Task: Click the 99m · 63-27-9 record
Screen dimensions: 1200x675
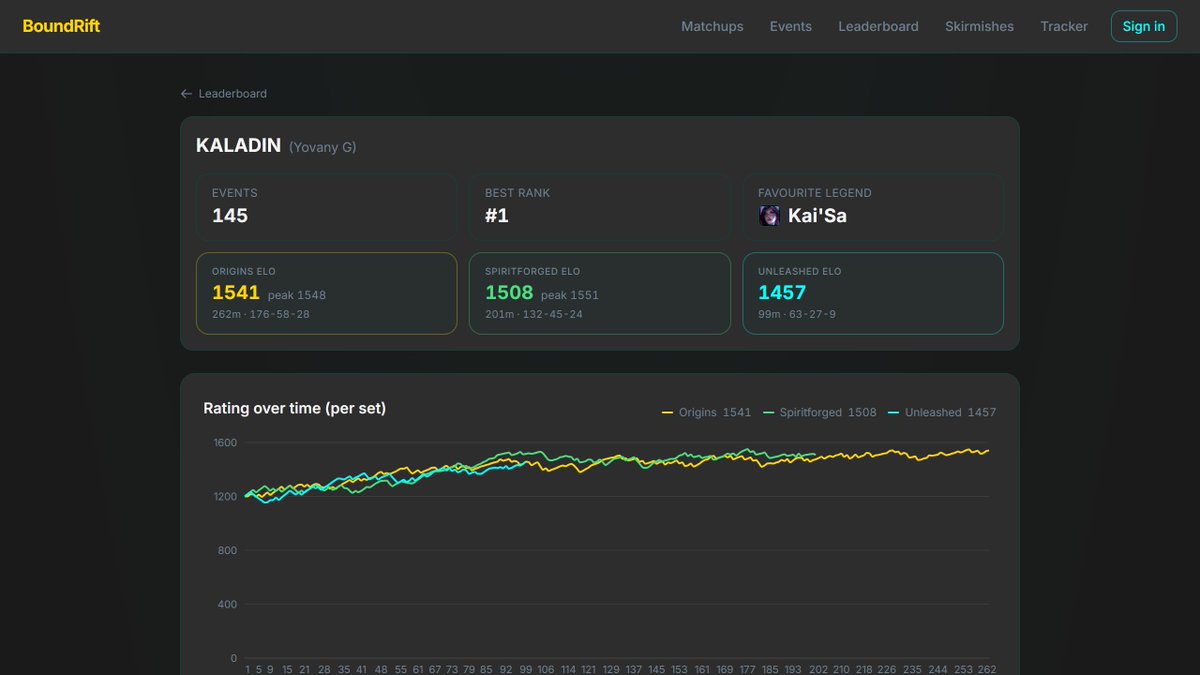Action: tap(797, 315)
